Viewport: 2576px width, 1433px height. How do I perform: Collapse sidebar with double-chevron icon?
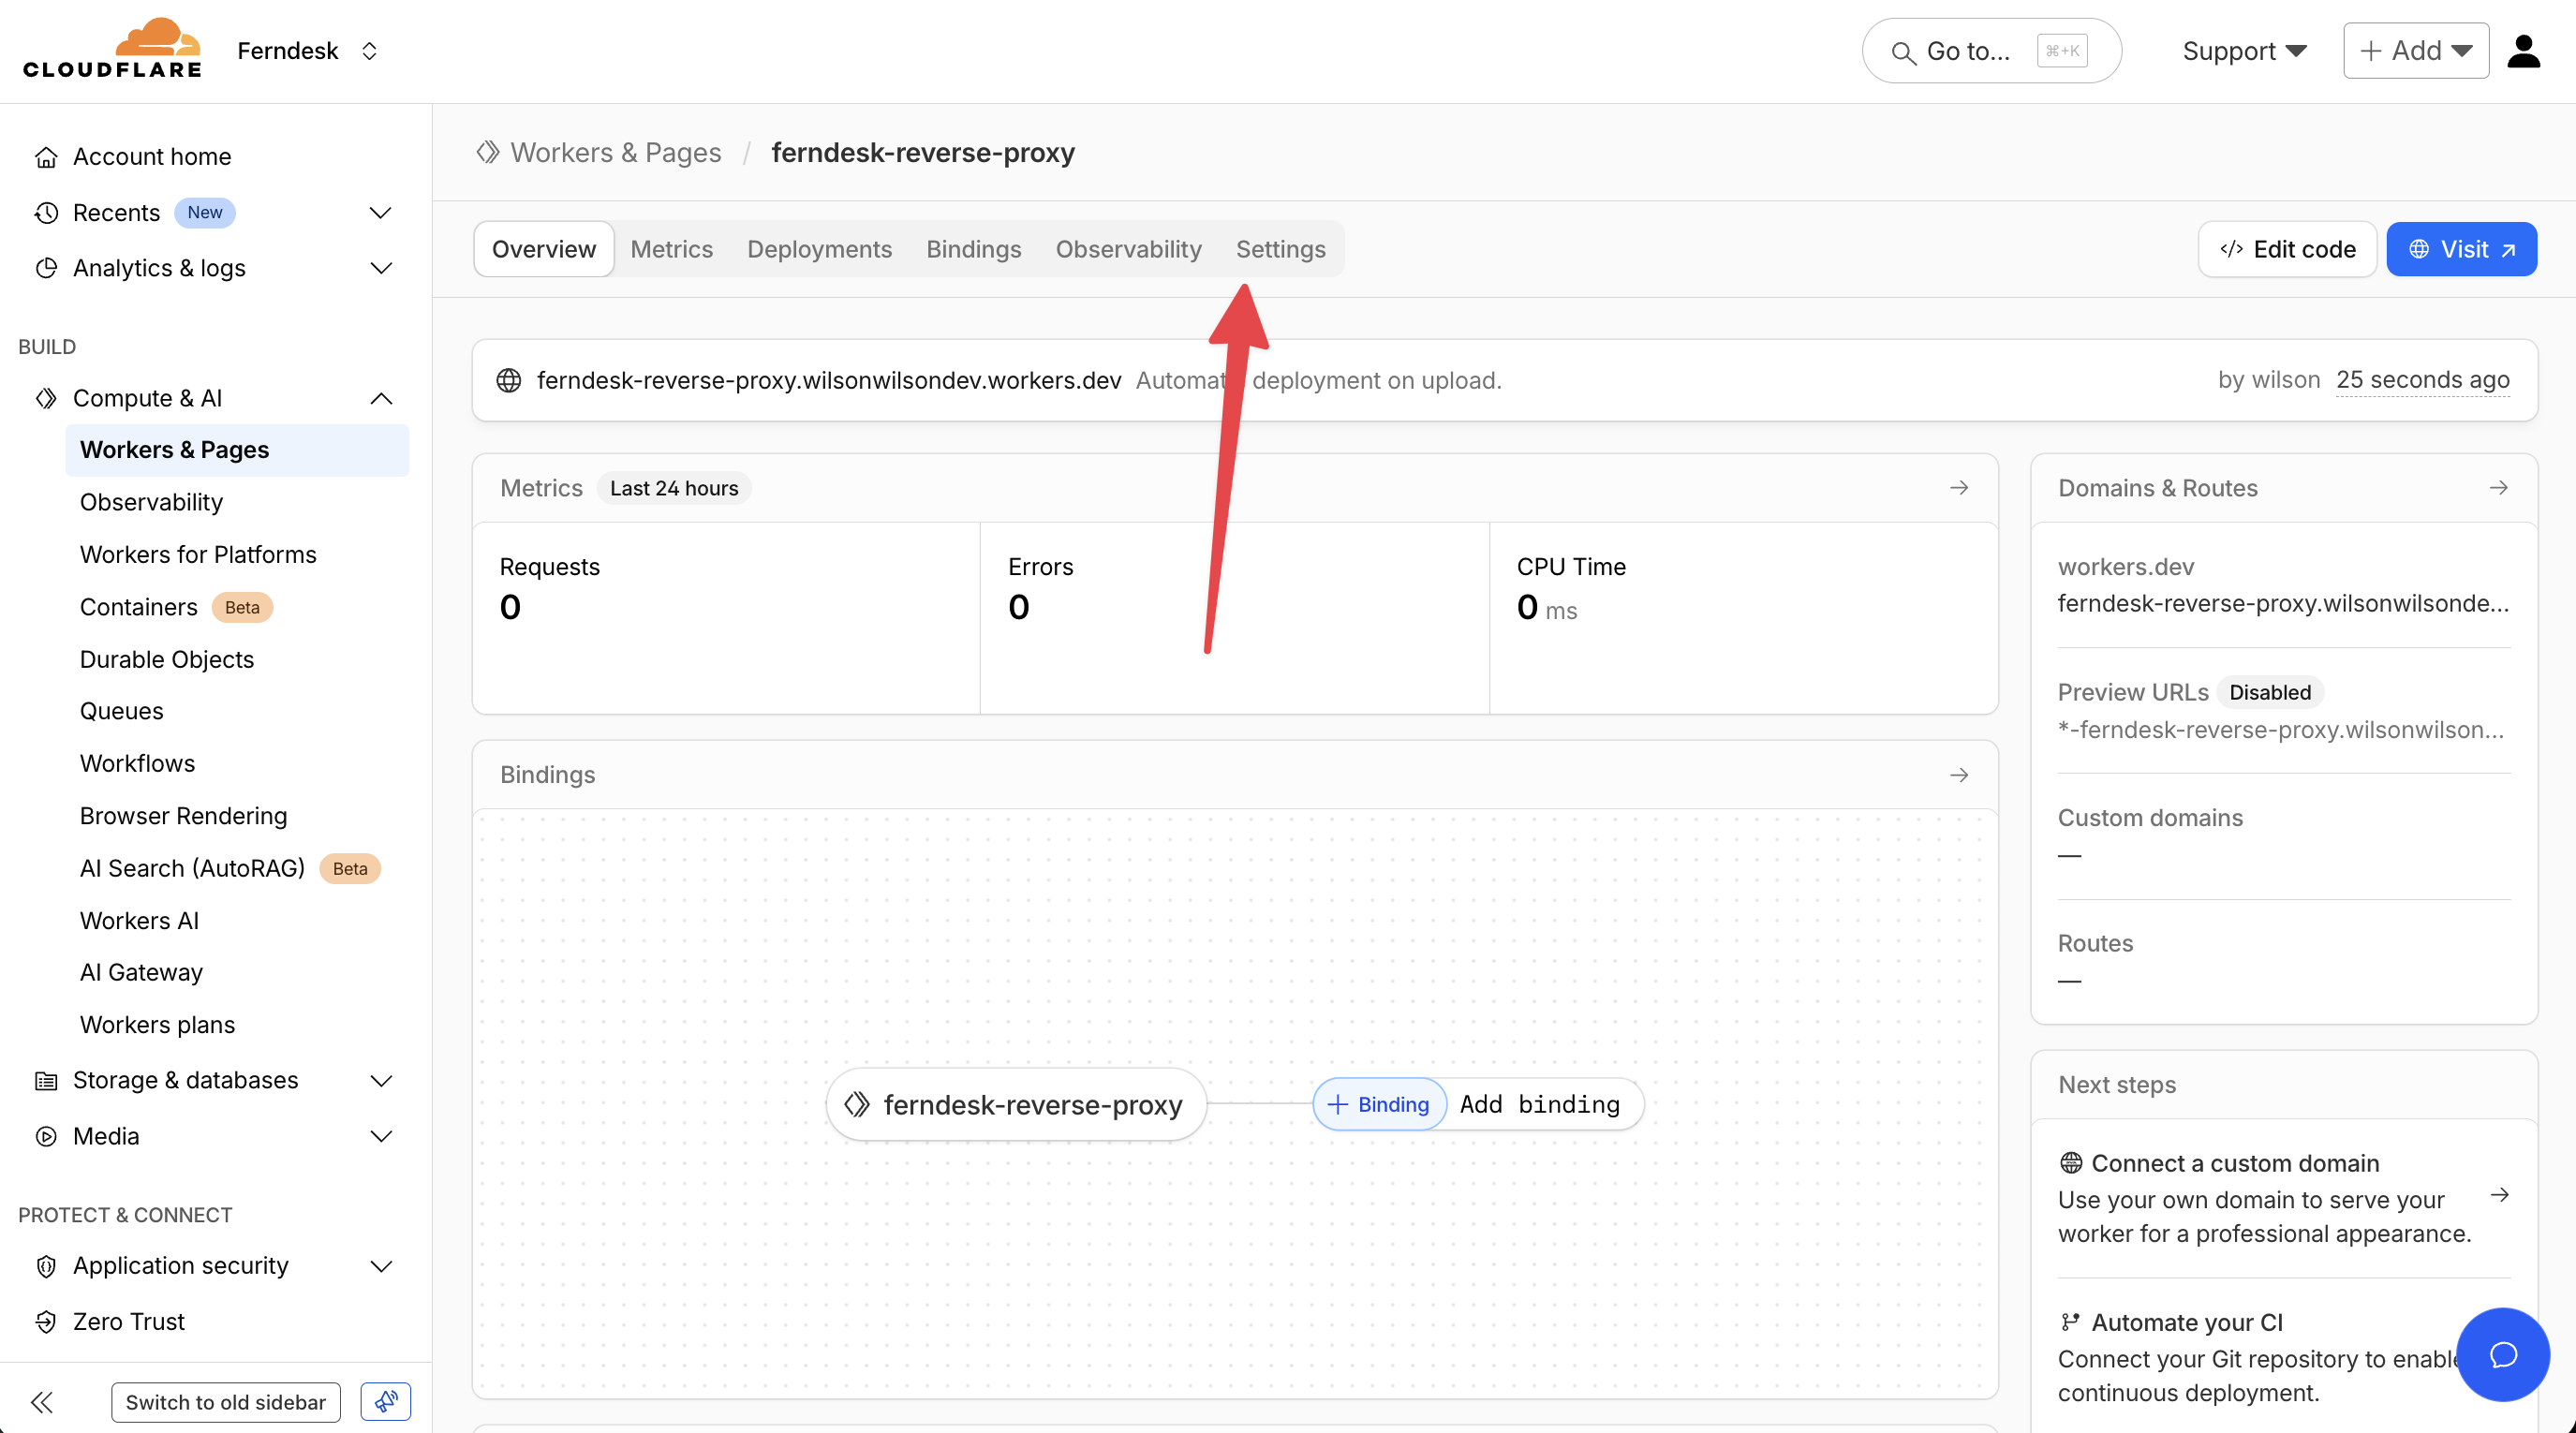(42, 1402)
